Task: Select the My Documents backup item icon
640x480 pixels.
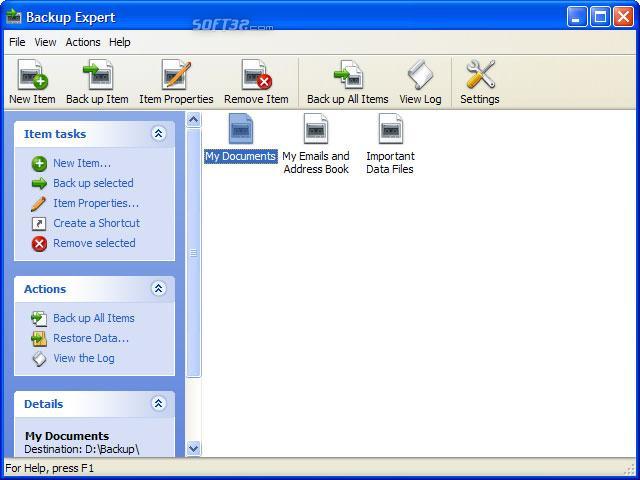Action: pyautogui.click(x=241, y=129)
